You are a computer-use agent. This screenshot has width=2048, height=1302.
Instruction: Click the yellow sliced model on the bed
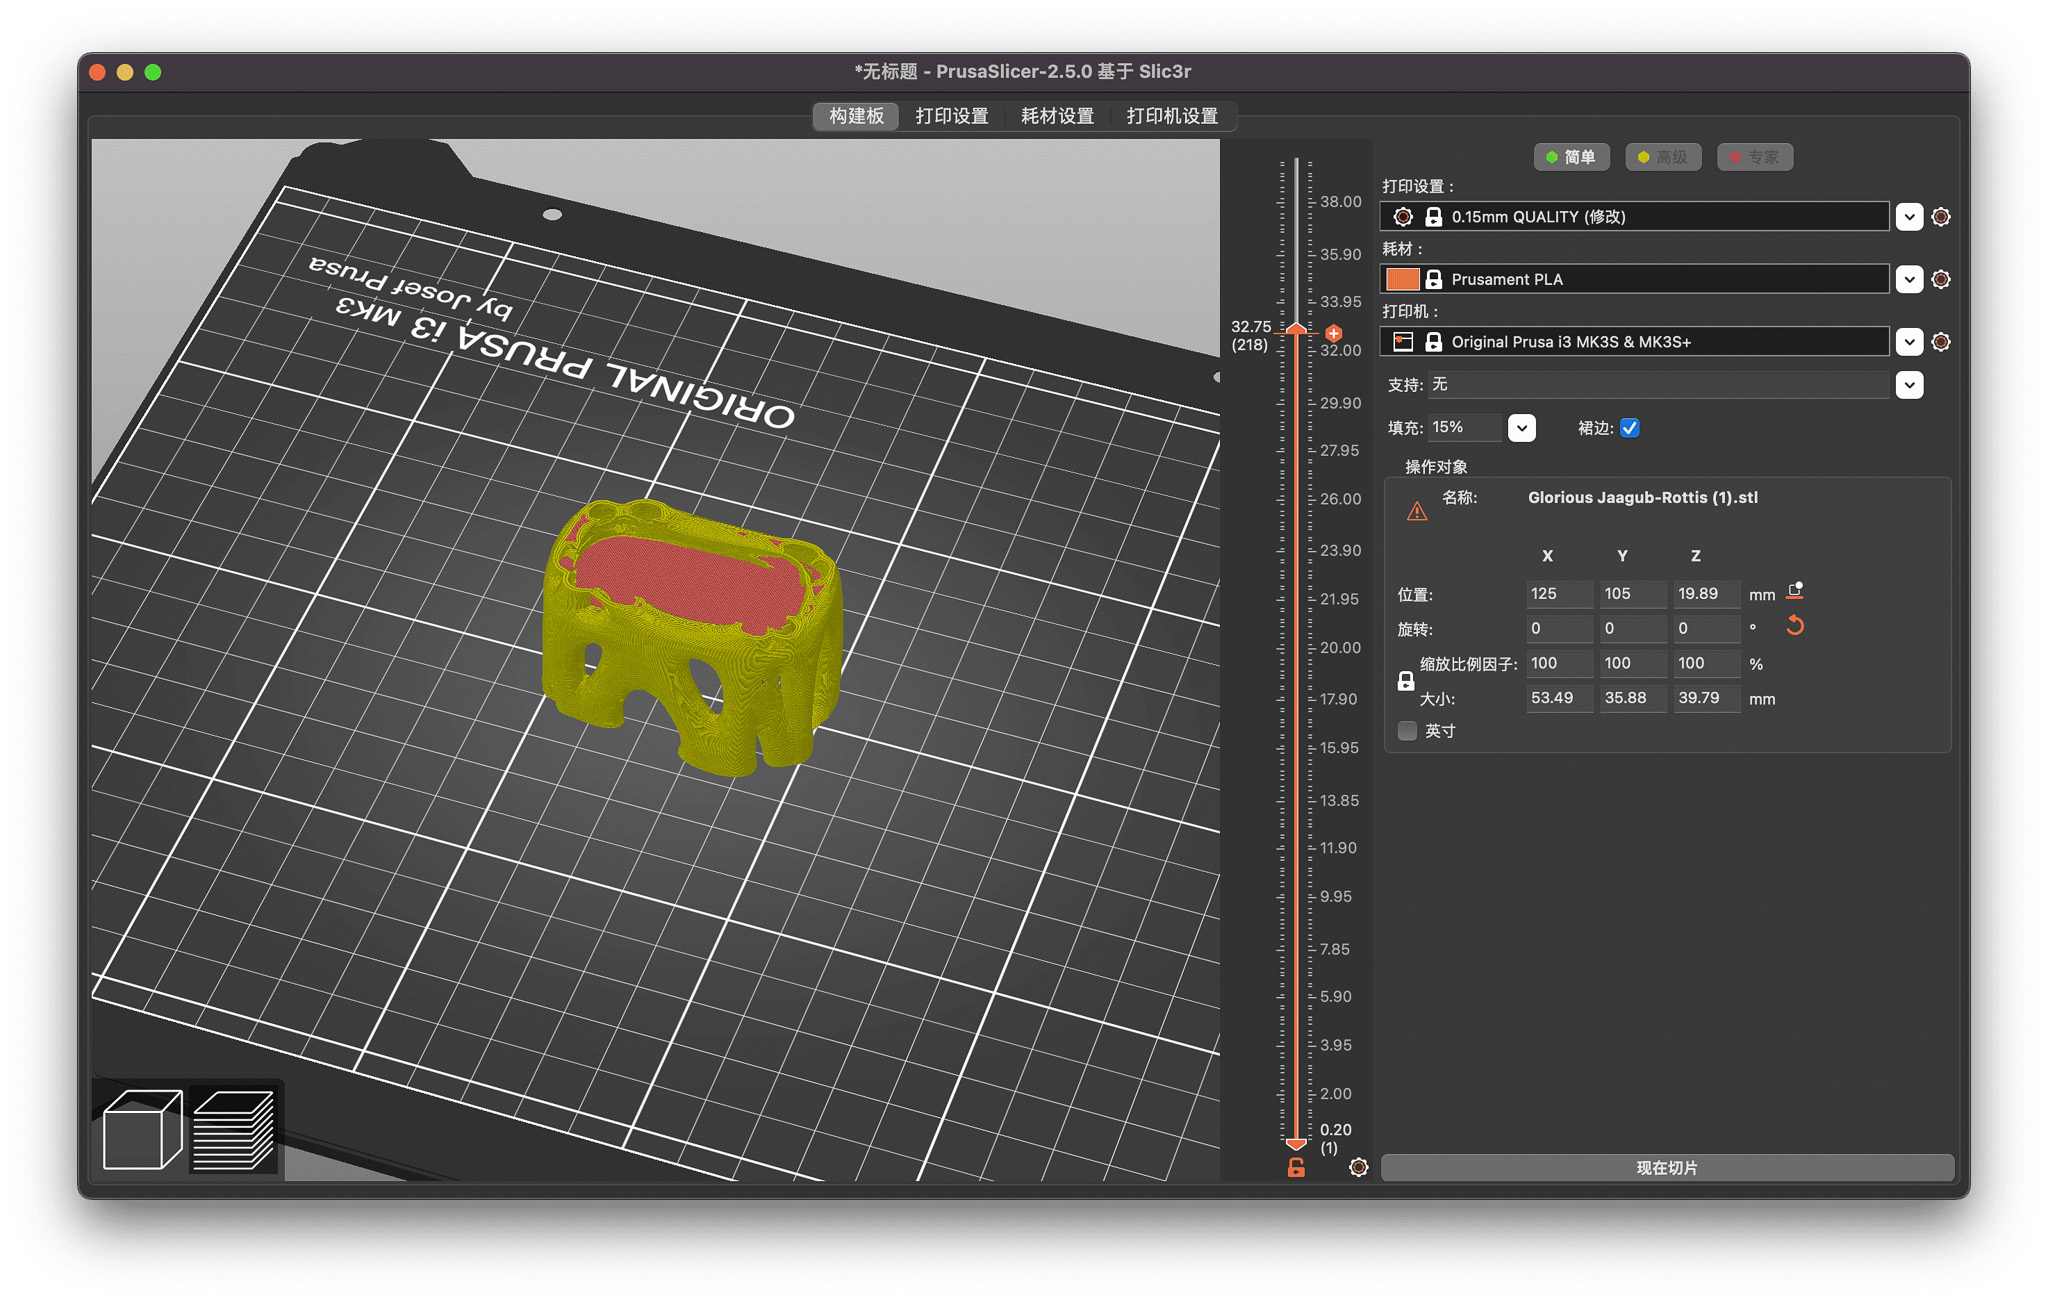click(x=692, y=638)
